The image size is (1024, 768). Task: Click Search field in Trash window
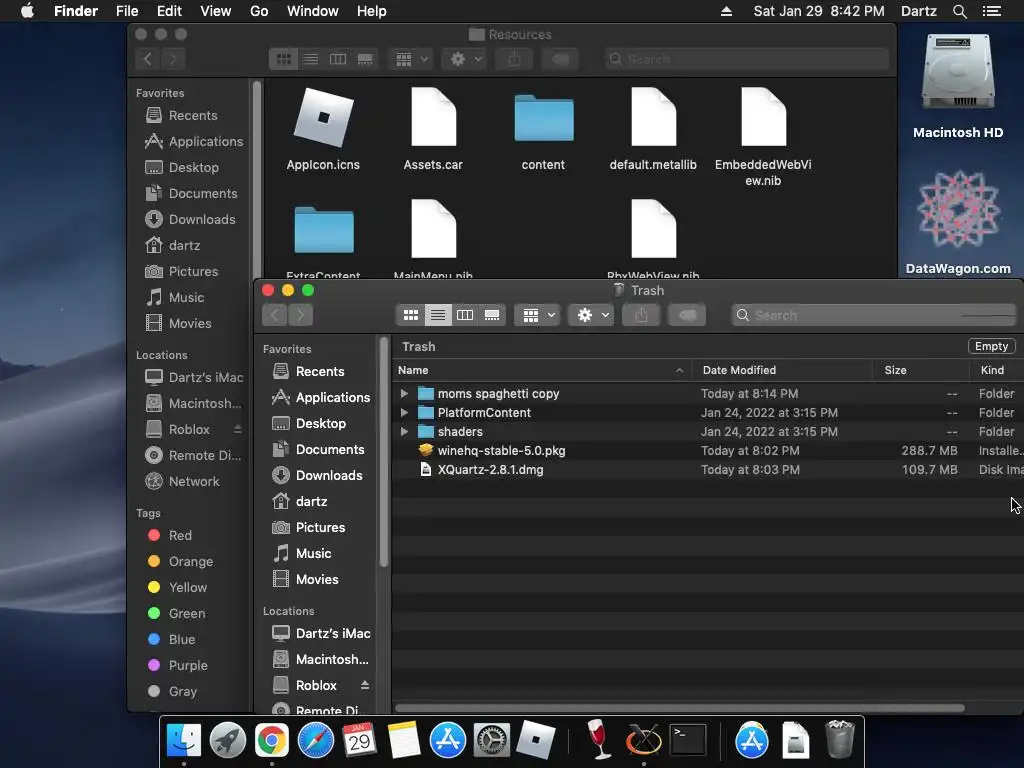(x=874, y=315)
